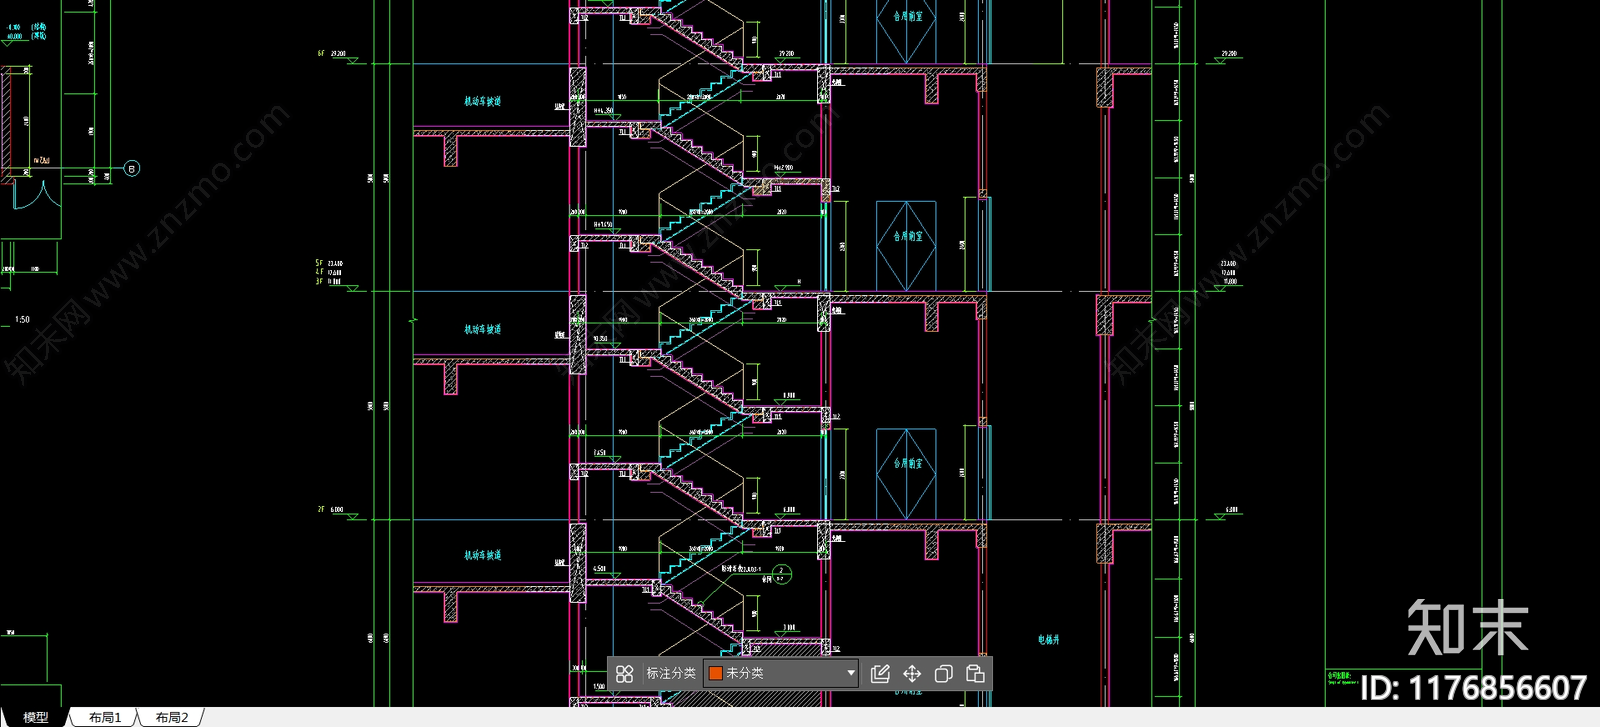1600x727 pixels.
Task: Click the copy icon in floating toolbar
Action: point(943,674)
